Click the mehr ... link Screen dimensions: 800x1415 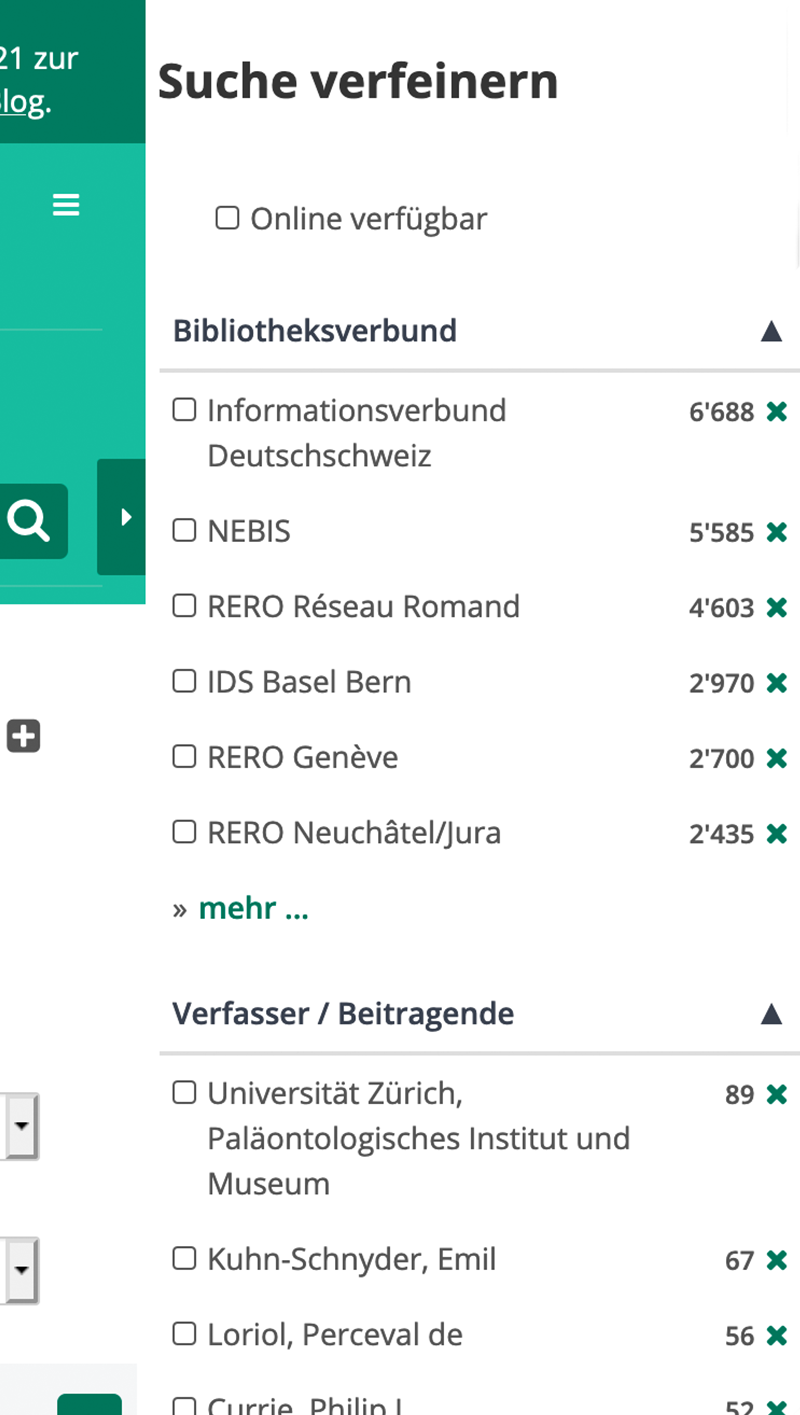pyautogui.click(x=253, y=908)
